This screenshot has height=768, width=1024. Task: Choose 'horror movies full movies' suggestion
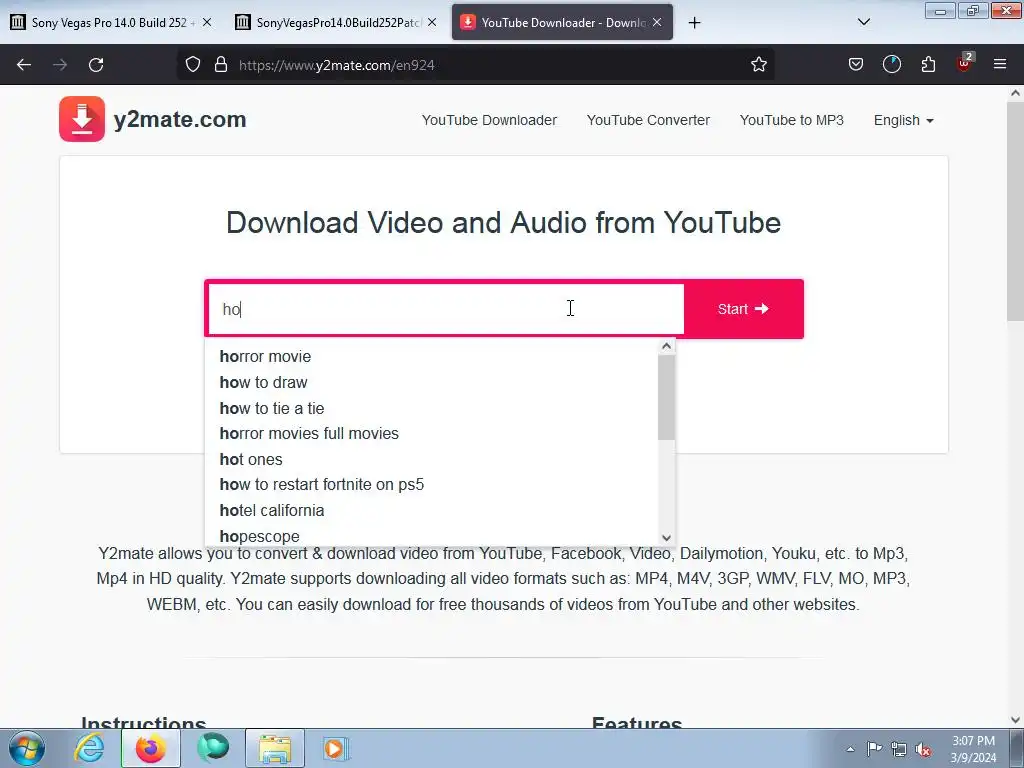(x=431, y=433)
